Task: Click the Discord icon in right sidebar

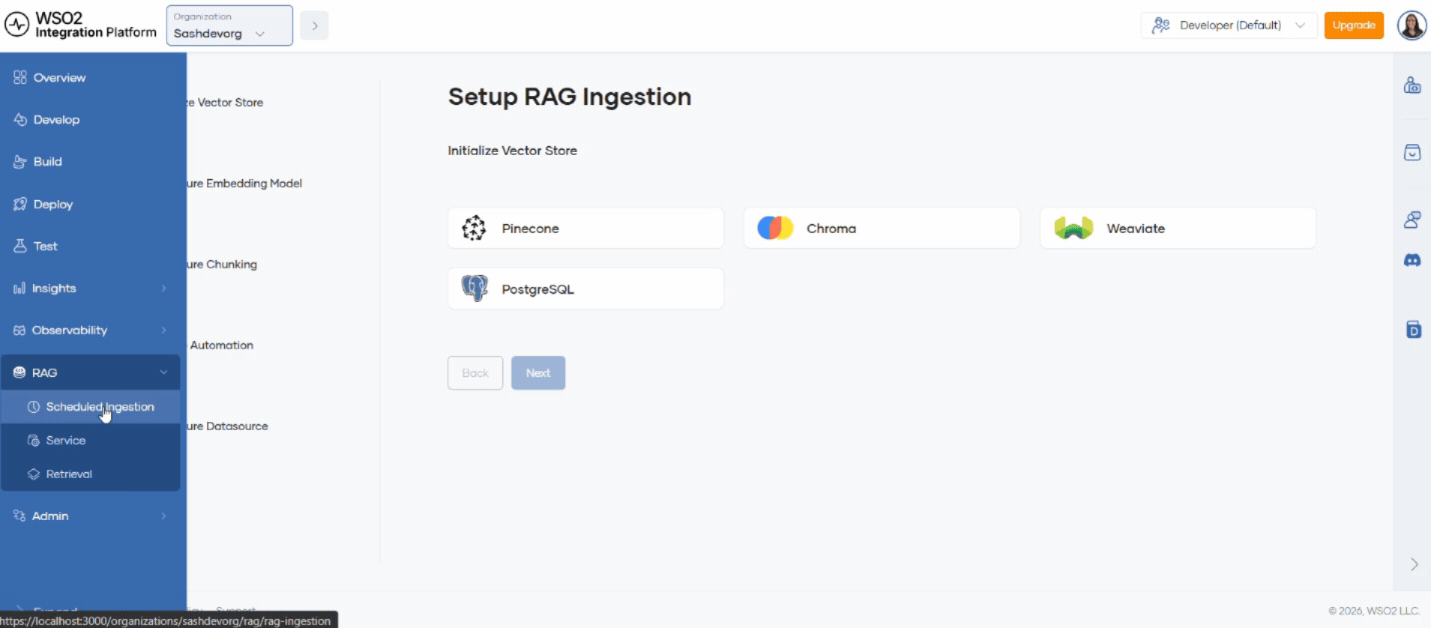Action: point(1412,260)
